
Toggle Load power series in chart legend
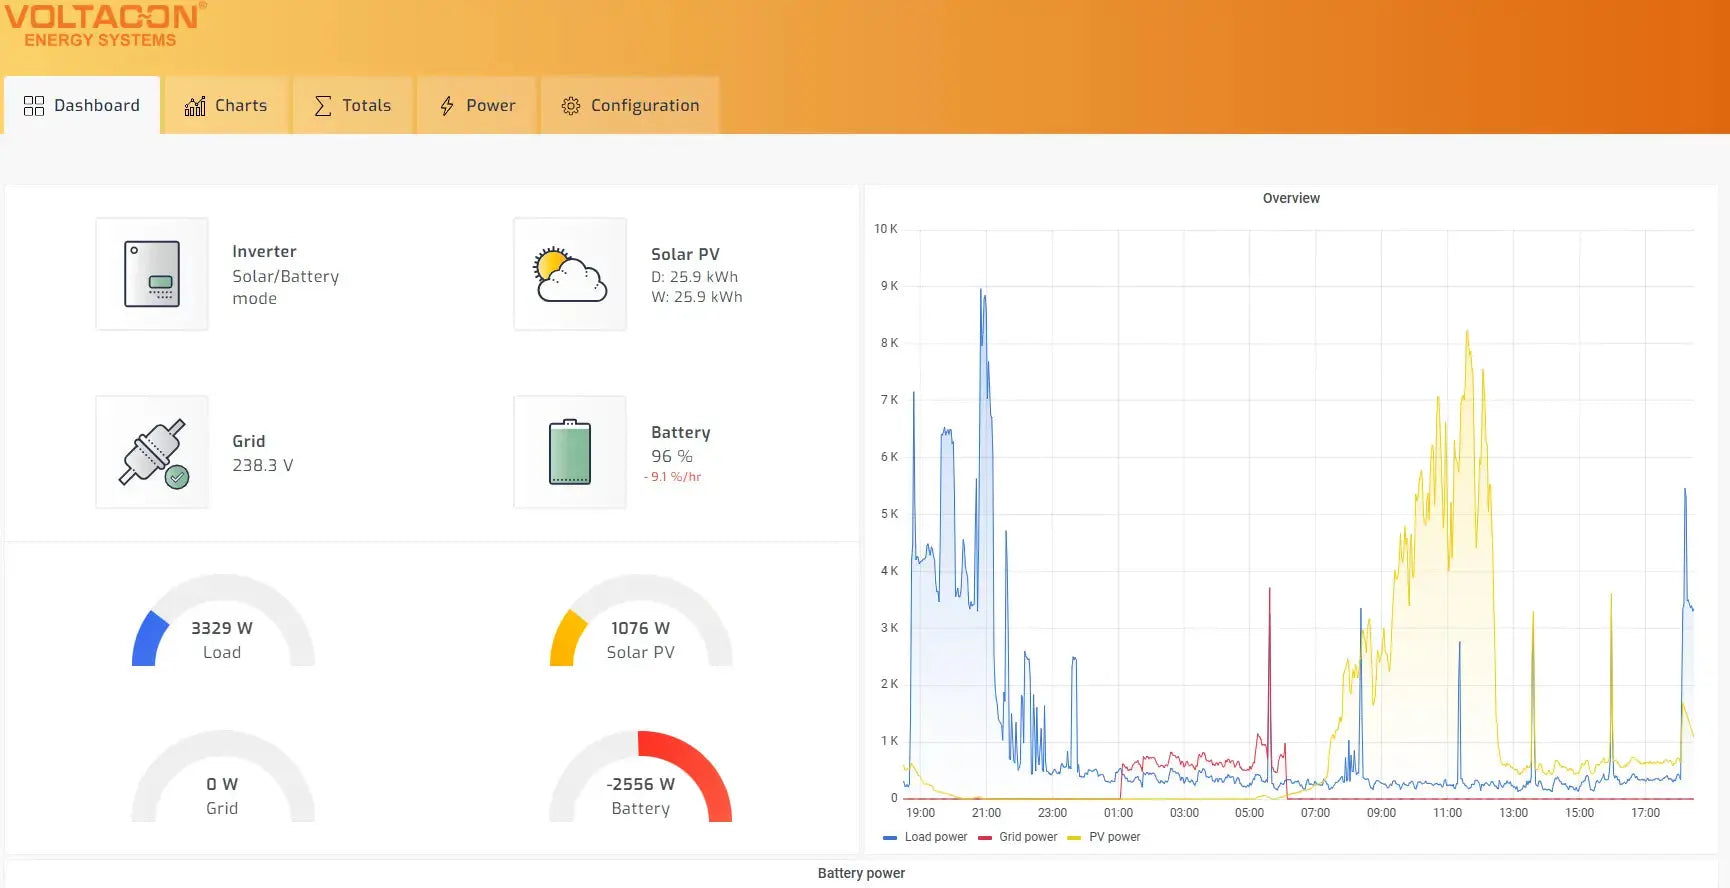(x=926, y=837)
